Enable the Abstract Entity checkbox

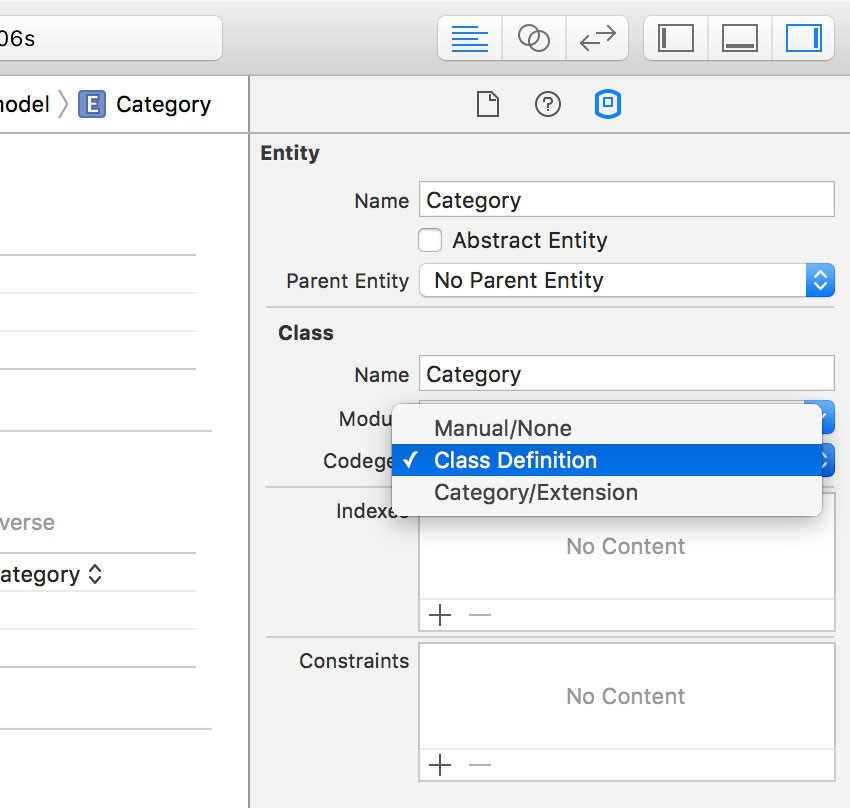(430, 240)
